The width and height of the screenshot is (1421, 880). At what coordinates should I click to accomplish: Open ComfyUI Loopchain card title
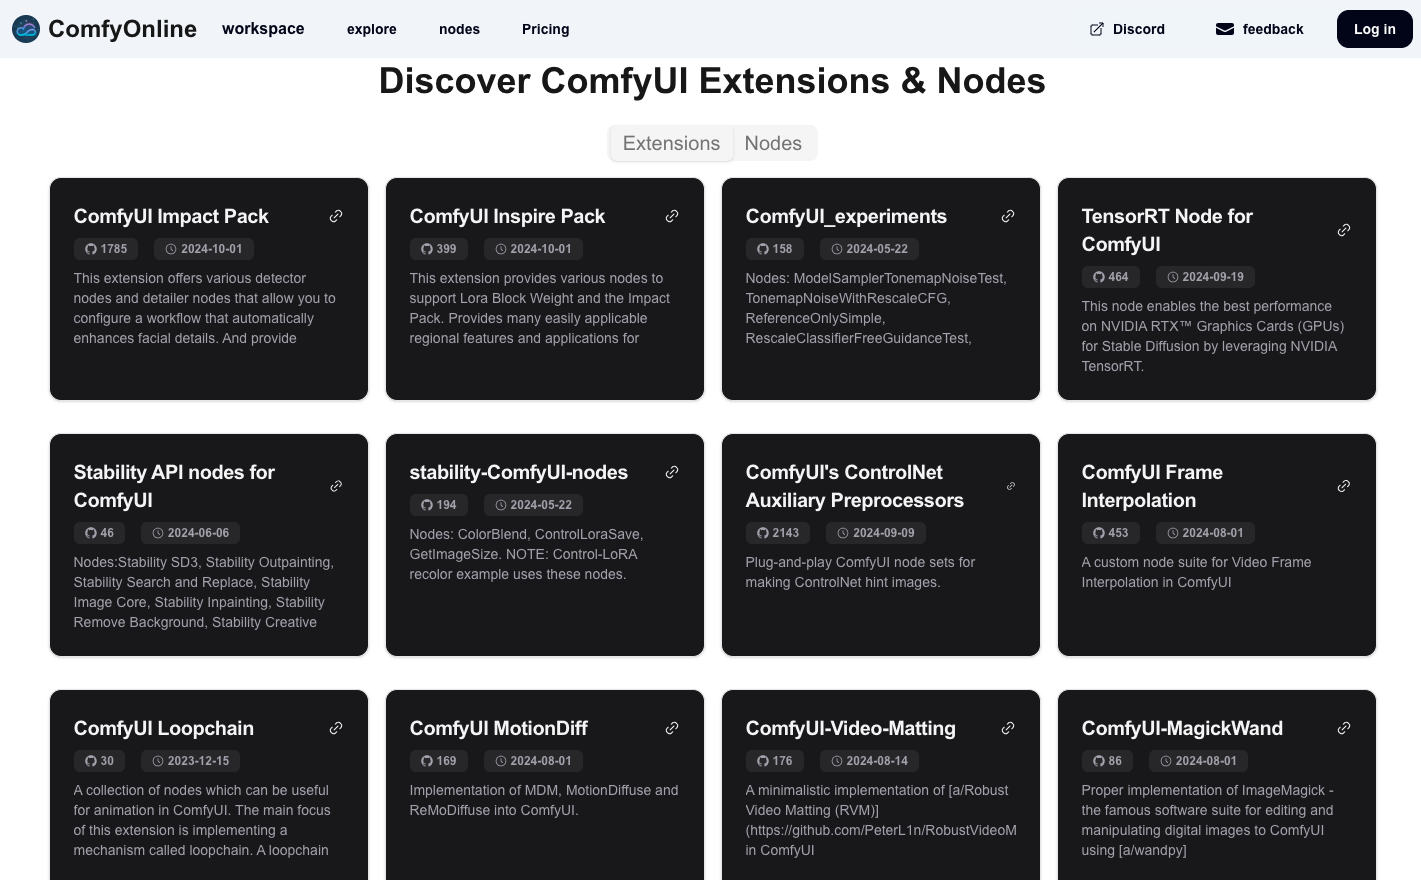tap(164, 728)
